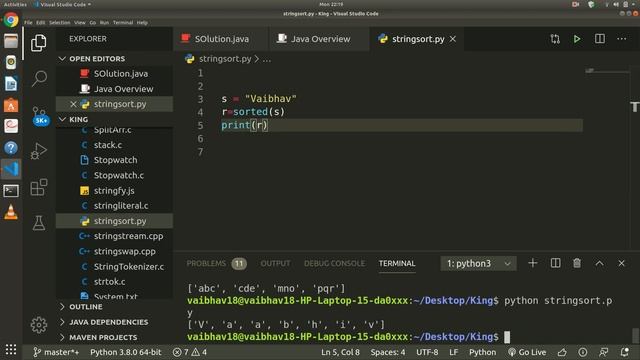Click the breadcrumb ellipsis after stringsort.py

[x=267, y=59]
